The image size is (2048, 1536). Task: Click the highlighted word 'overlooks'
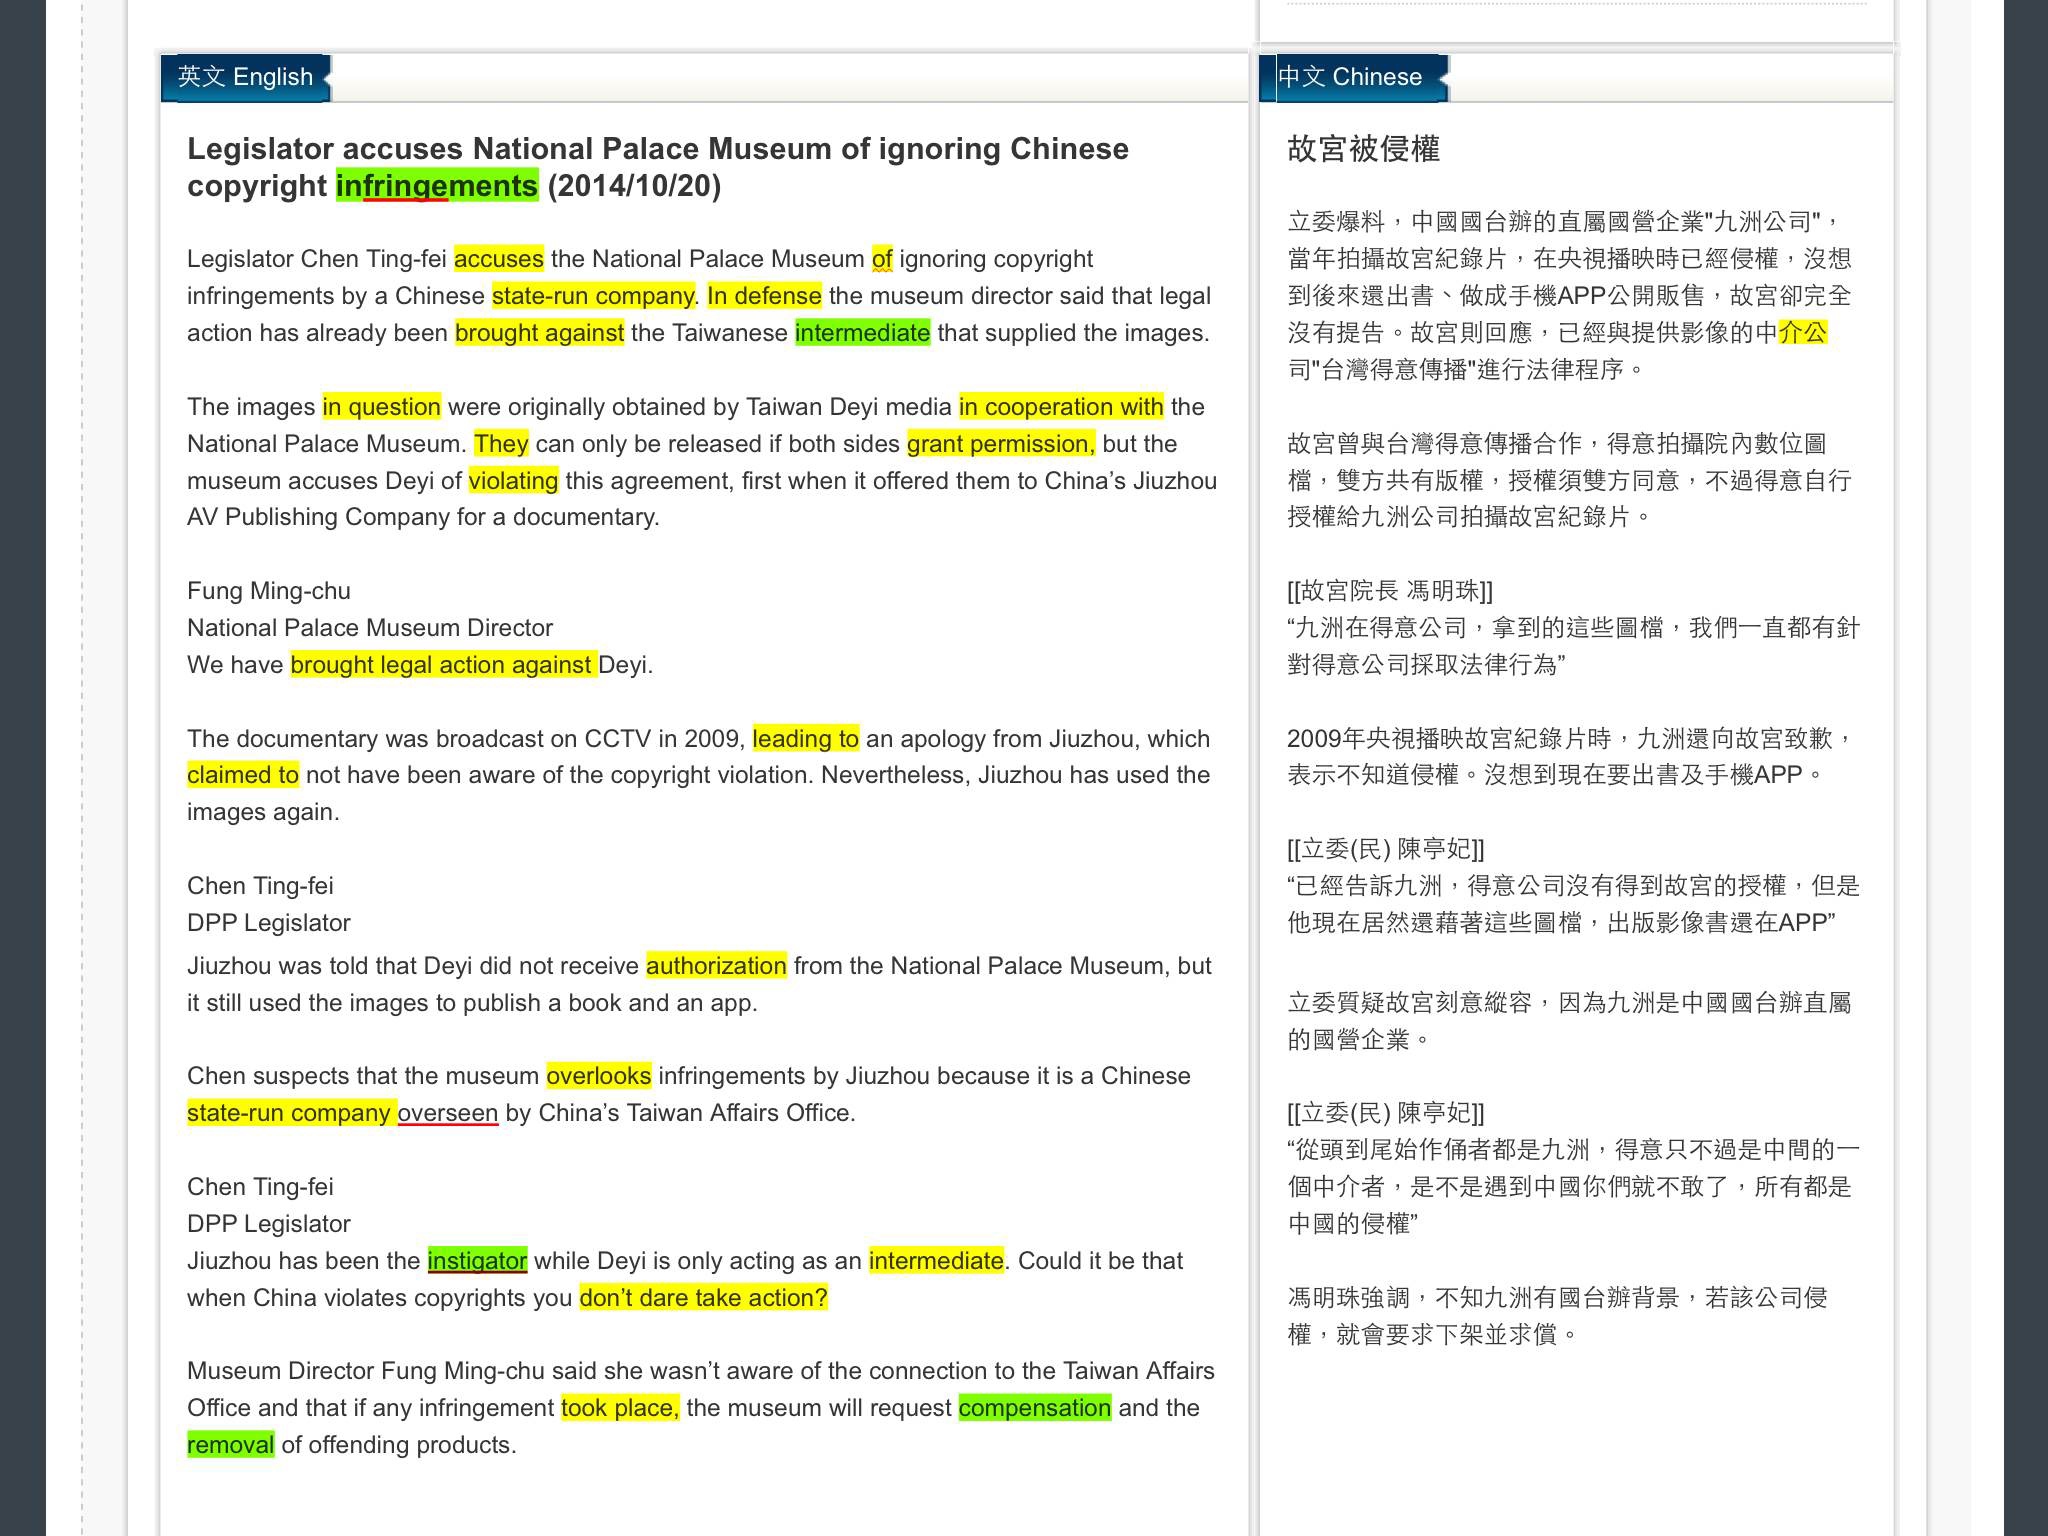pos(599,1076)
